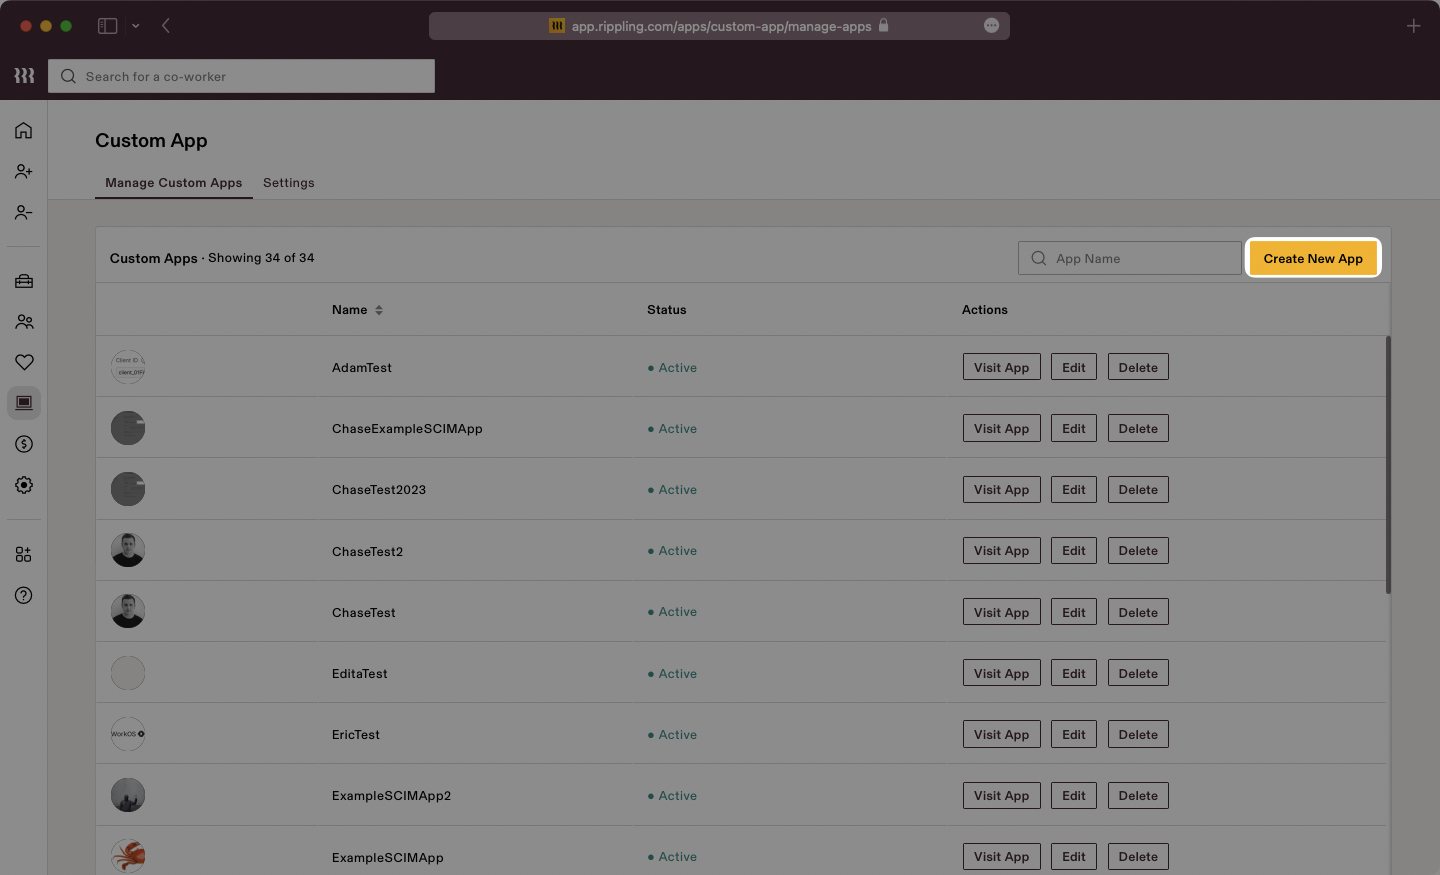Expand the browser sidebar chevron next to panel icon
Screen dimensions: 1440x875
(135, 26)
